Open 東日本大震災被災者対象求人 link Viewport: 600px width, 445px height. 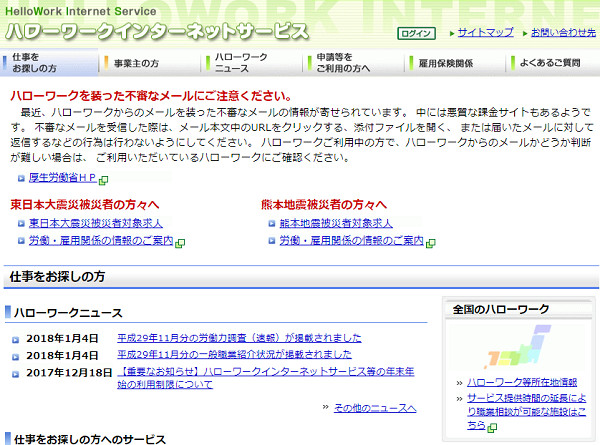95,223
